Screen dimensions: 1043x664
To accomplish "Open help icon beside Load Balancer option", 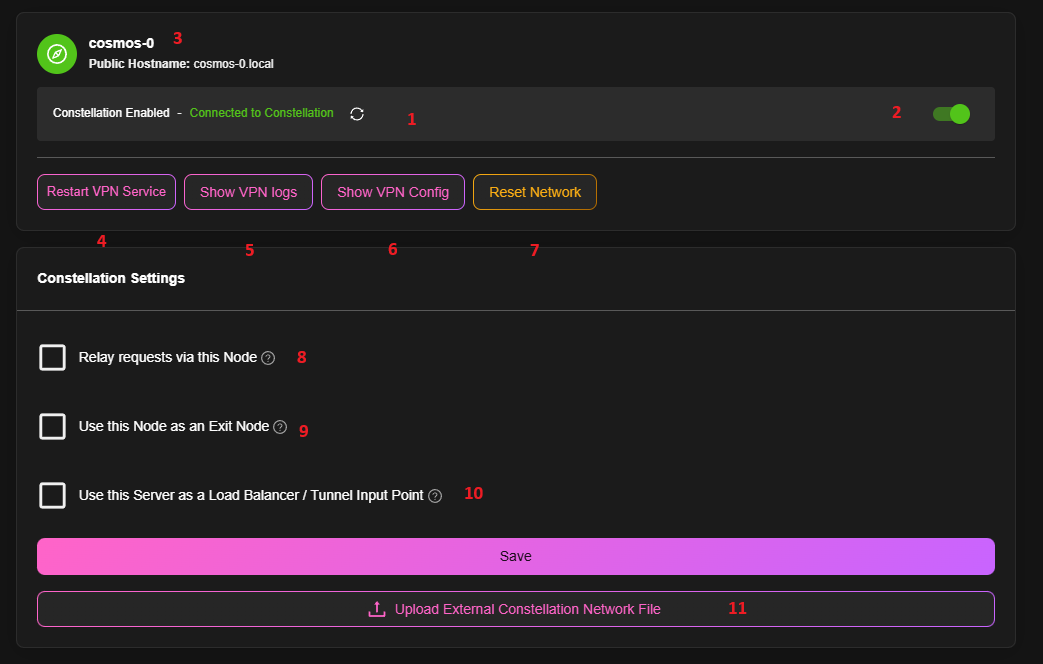I will click(x=435, y=496).
